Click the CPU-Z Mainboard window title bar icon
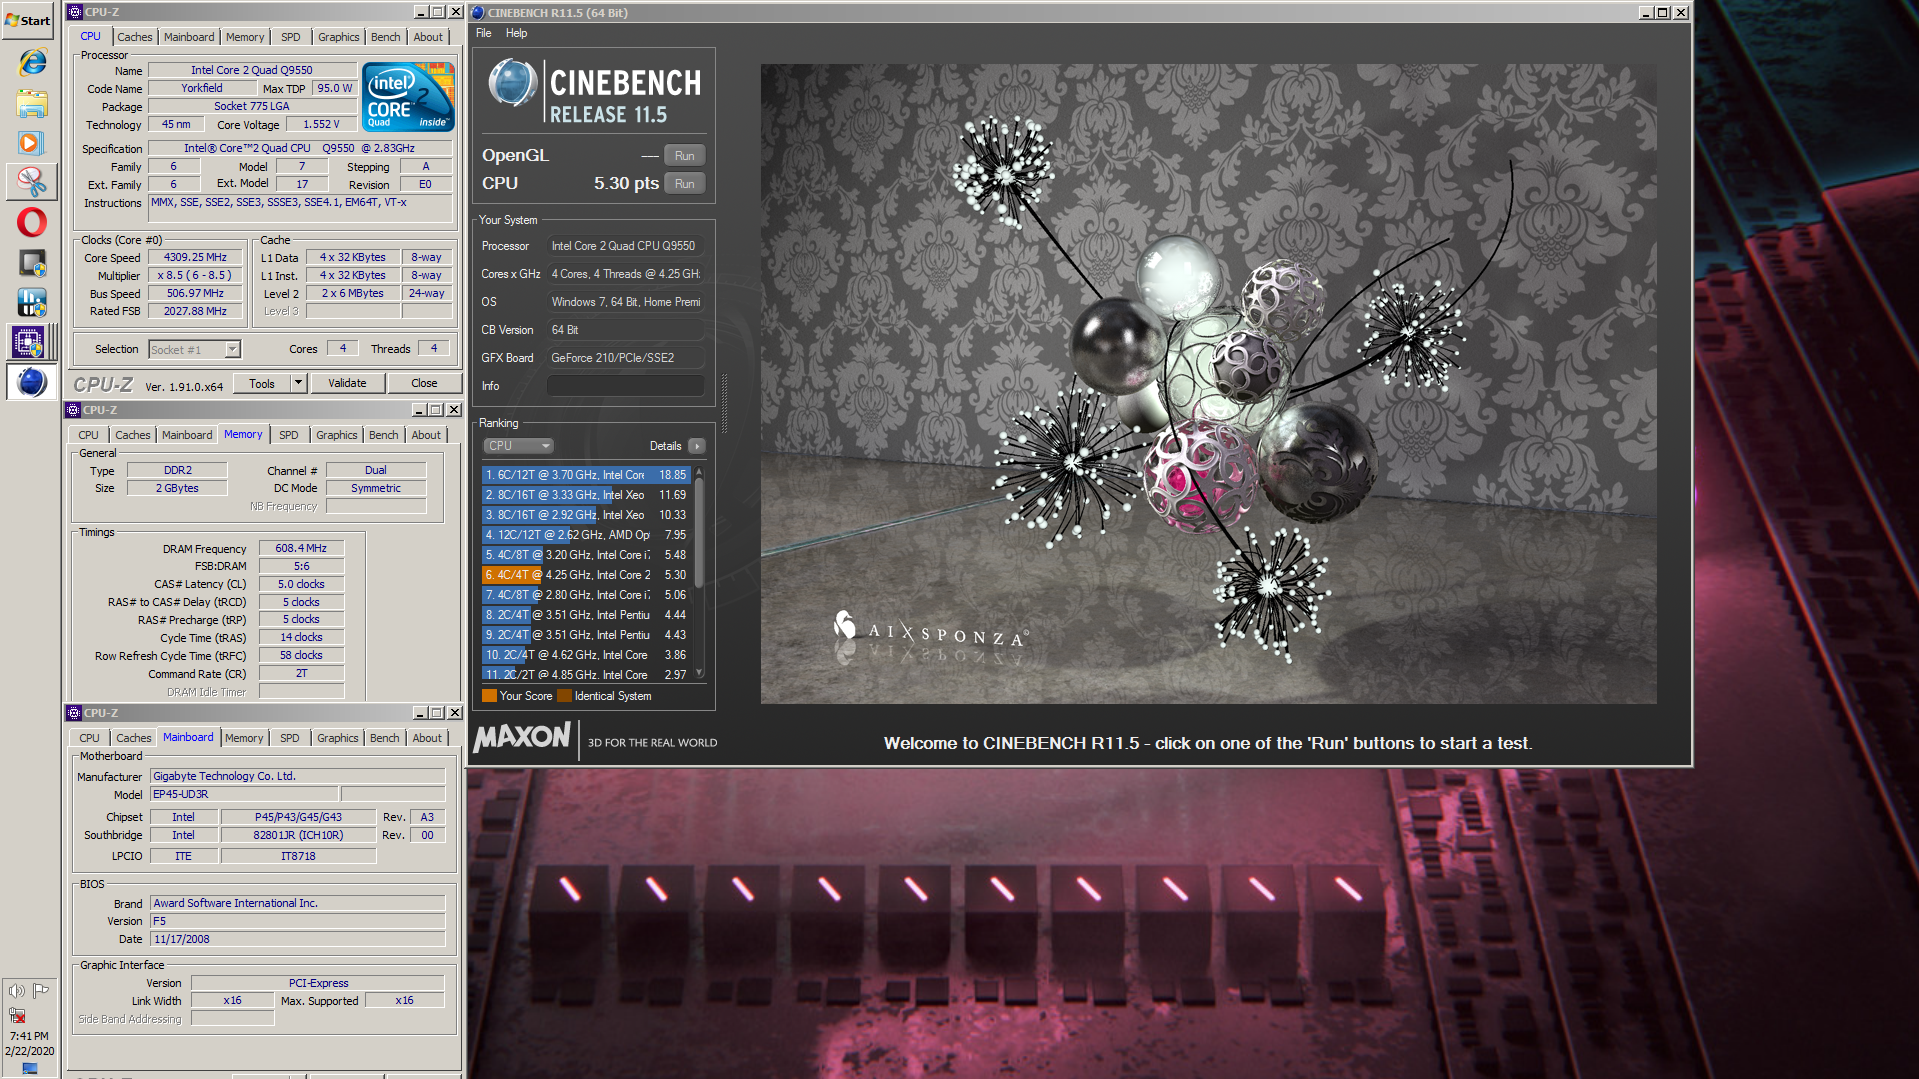Image resolution: width=1919 pixels, height=1079 pixels. coord(73,713)
